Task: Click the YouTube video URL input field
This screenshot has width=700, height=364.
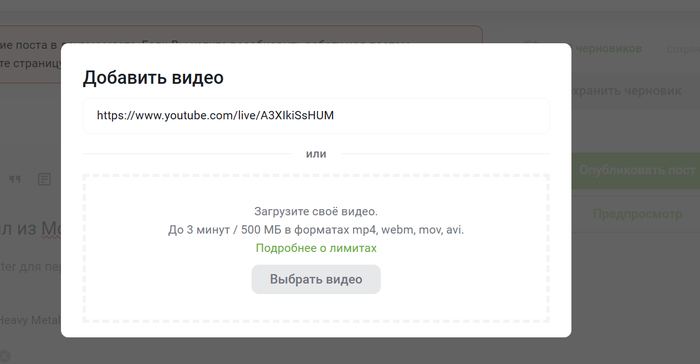Action: (316, 116)
